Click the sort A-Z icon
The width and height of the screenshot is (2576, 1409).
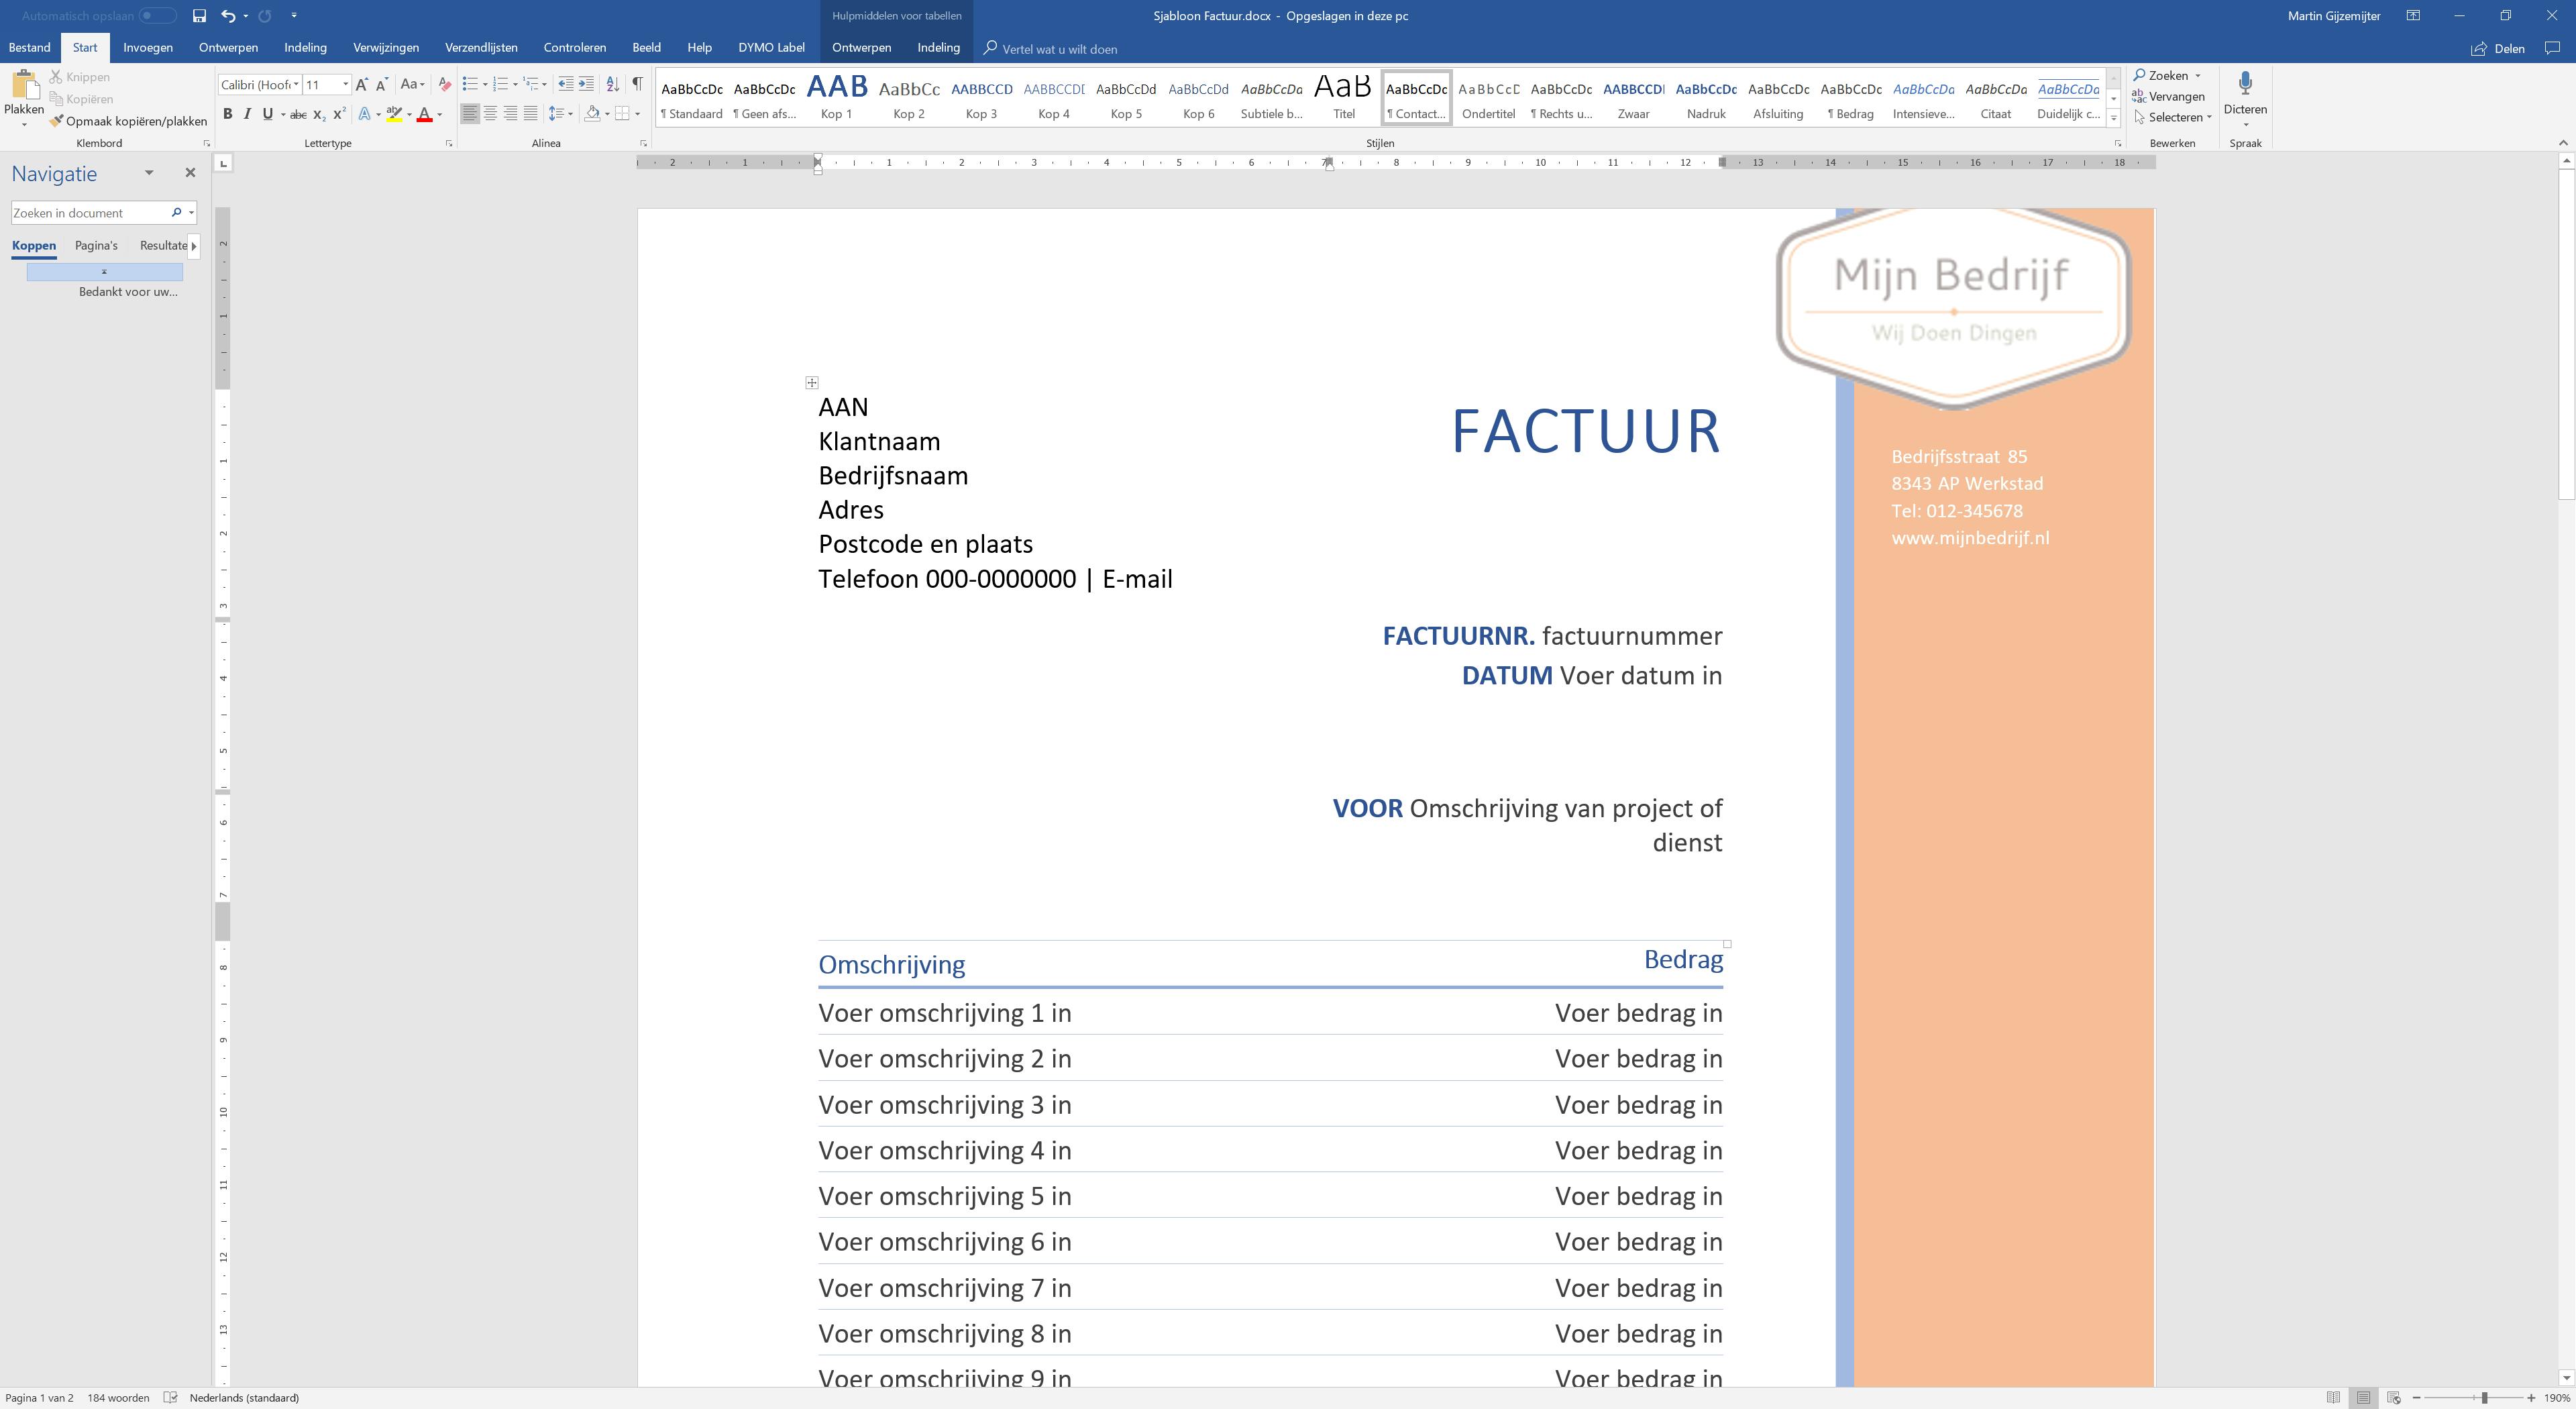[x=612, y=84]
